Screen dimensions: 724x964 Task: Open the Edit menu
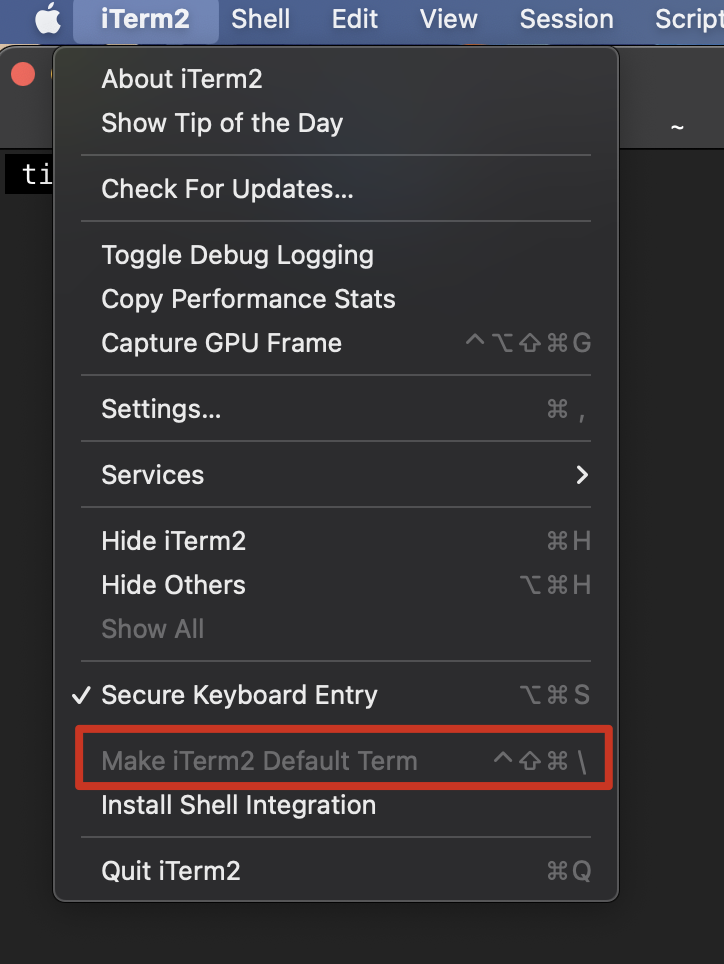pos(355,19)
